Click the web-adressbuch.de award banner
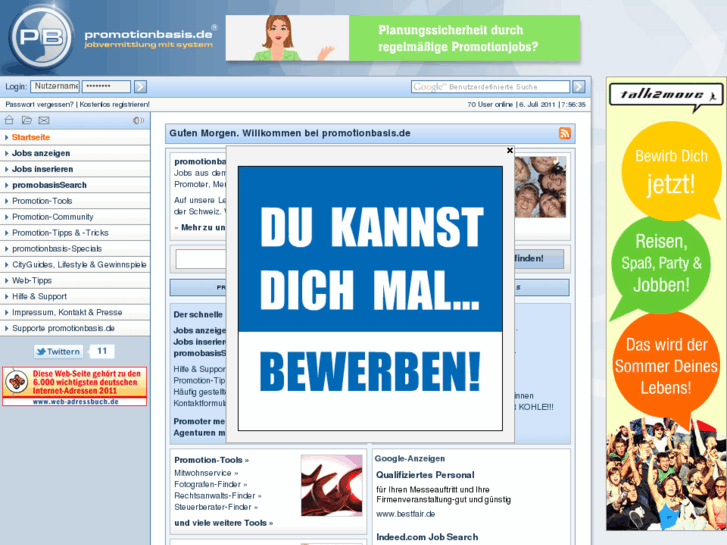Image resolution: width=727 pixels, height=545 pixels. click(75, 386)
